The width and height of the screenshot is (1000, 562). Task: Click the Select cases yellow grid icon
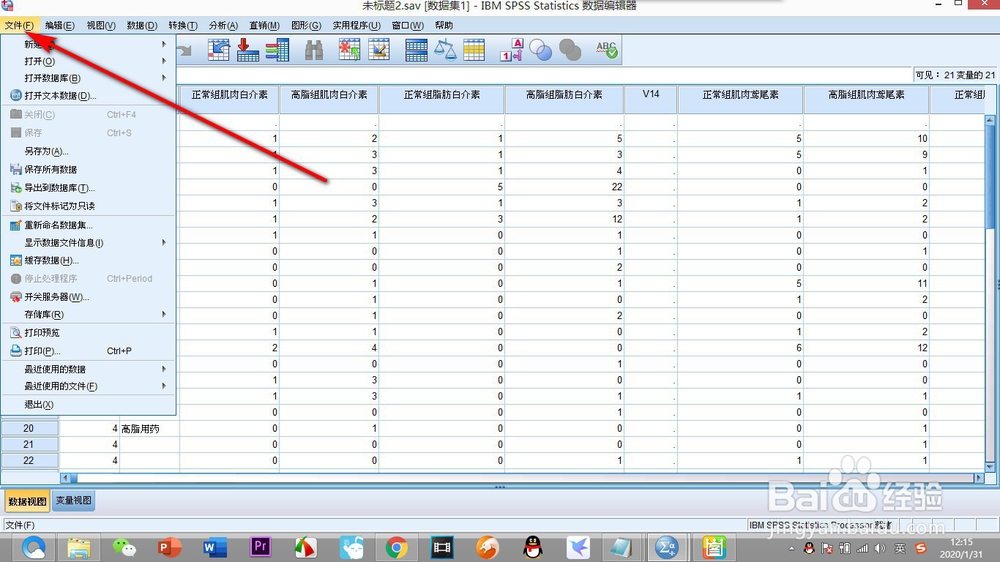(474, 50)
